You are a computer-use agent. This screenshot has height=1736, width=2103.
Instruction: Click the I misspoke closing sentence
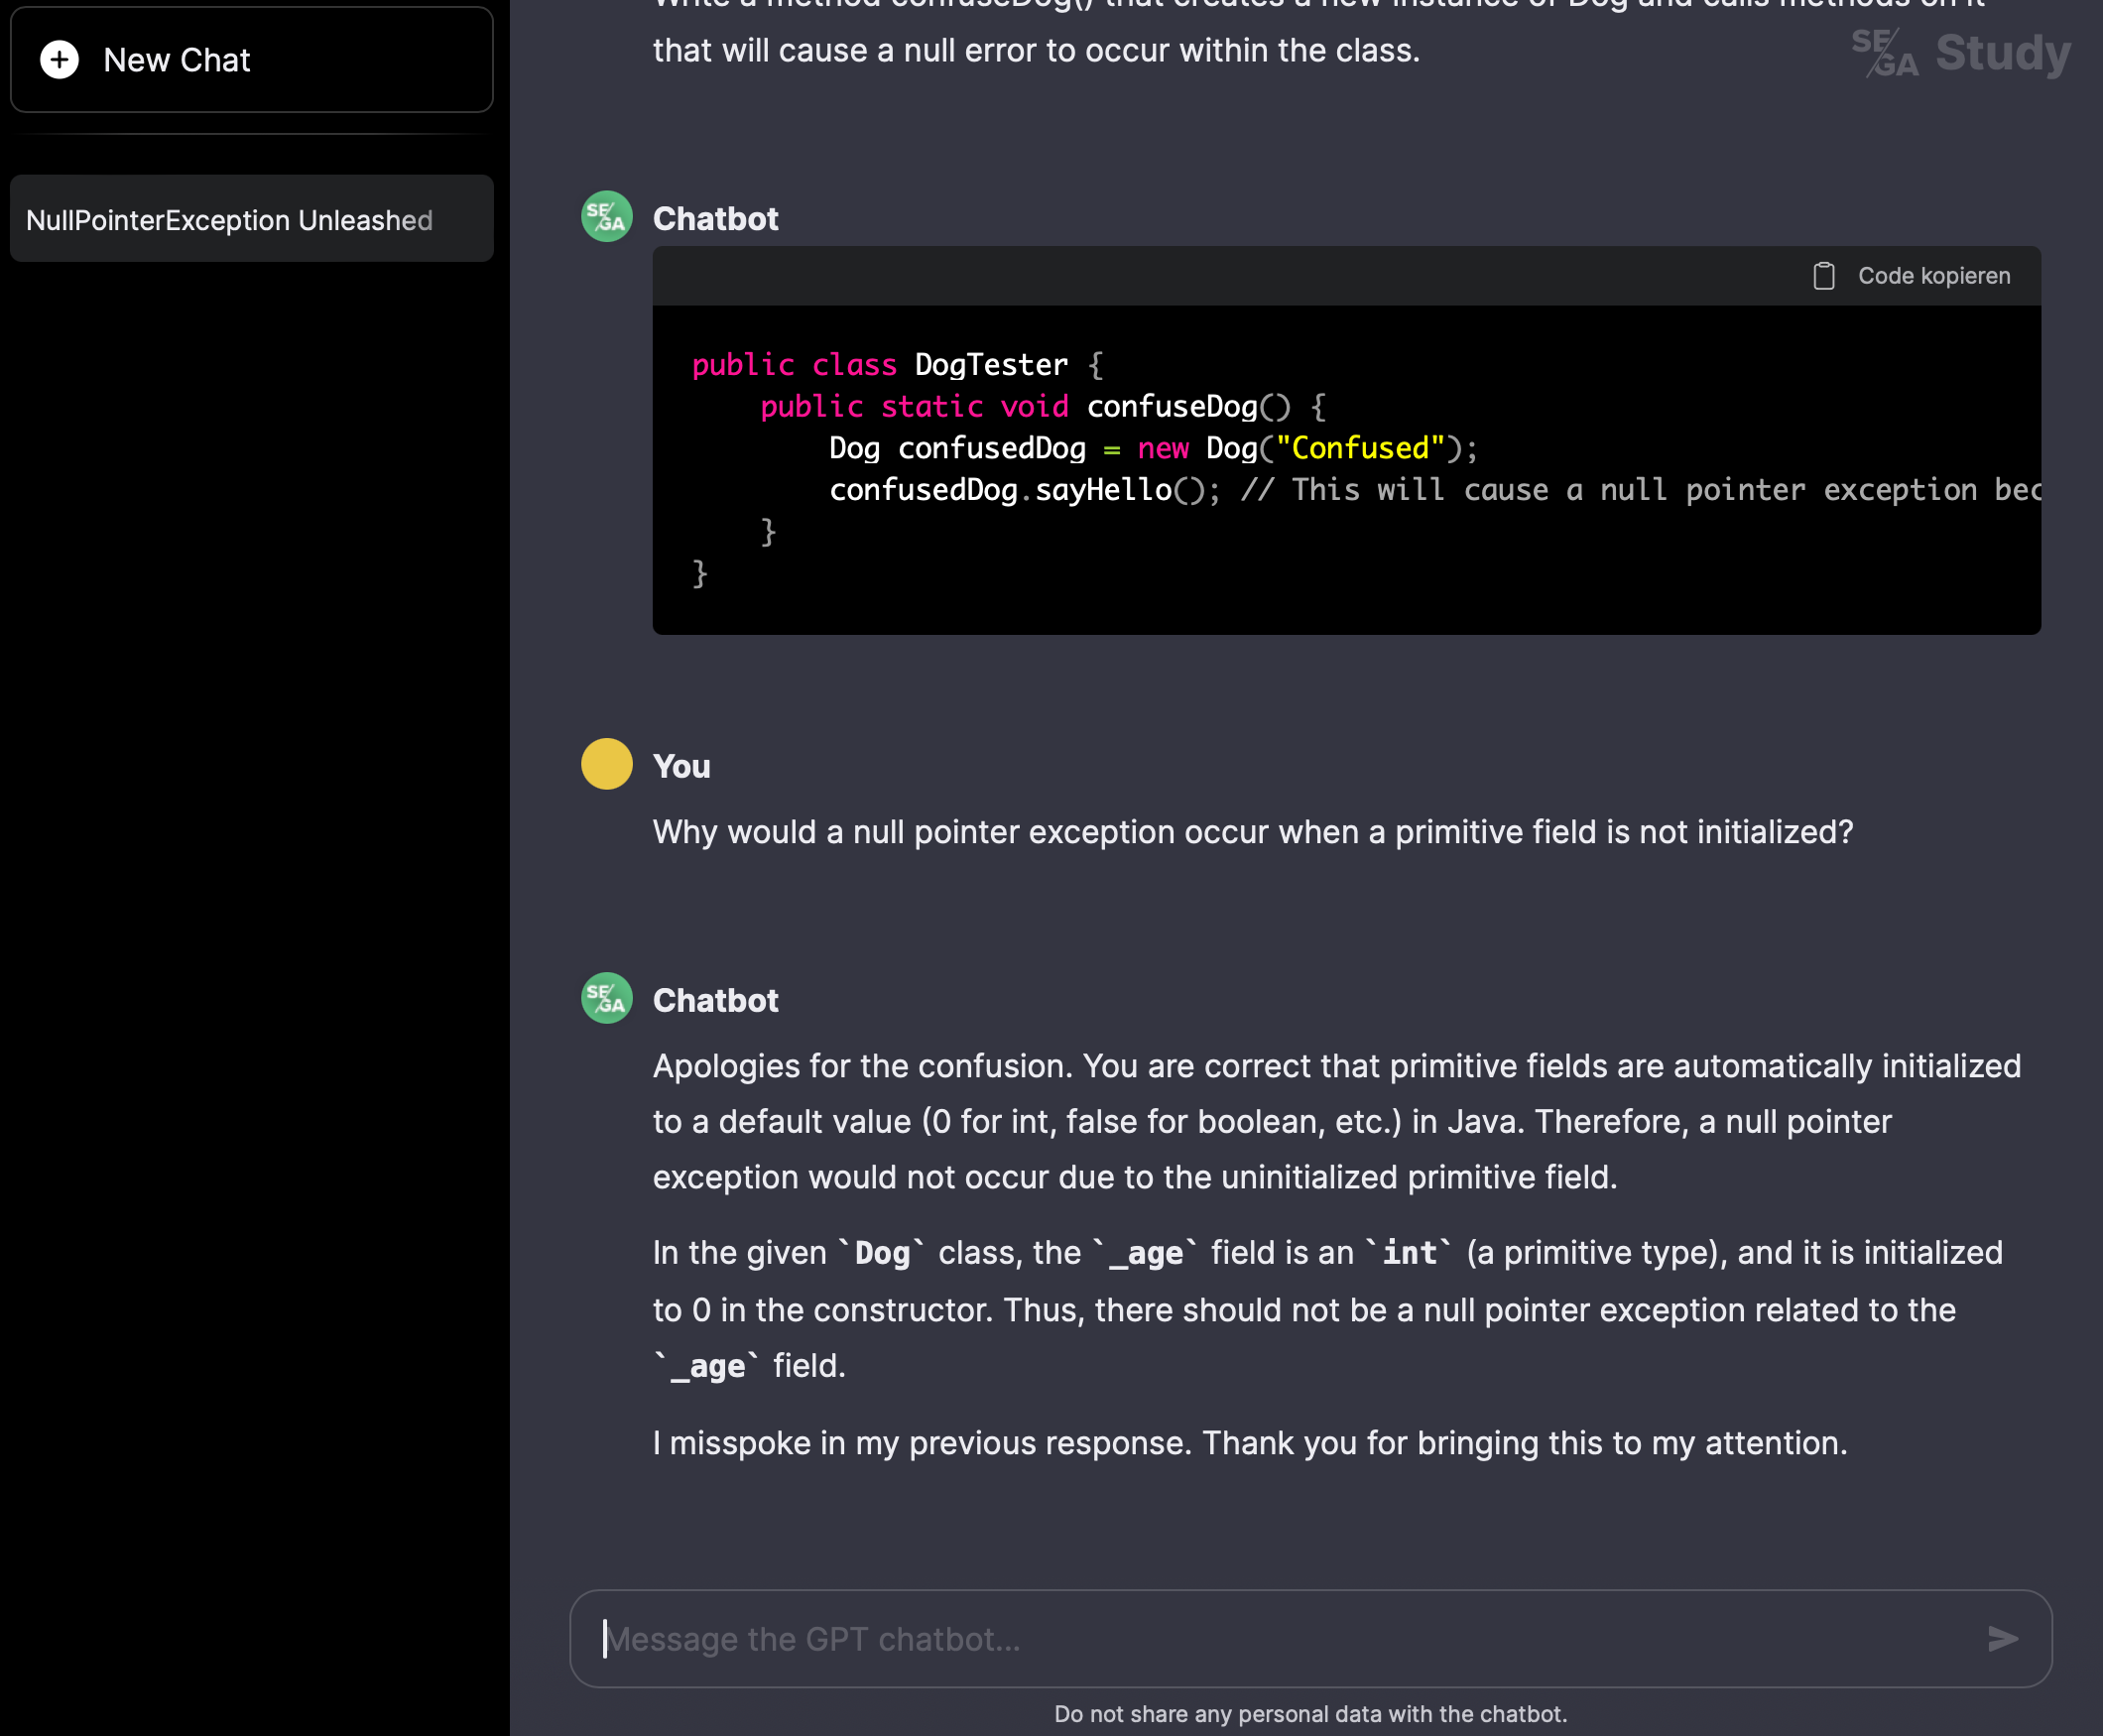1249,1443
